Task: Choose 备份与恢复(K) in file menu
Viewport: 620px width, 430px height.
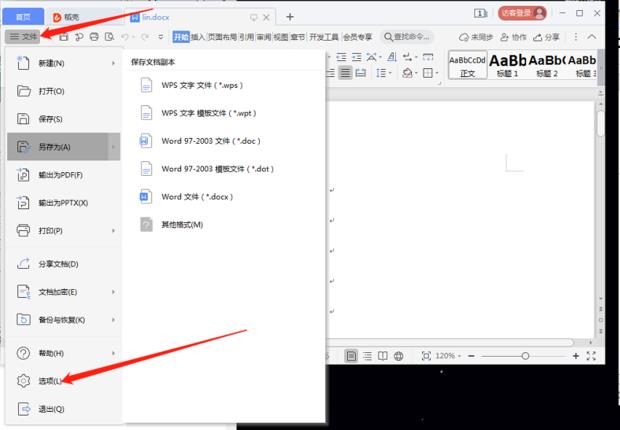Action: [x=63, y=320]
